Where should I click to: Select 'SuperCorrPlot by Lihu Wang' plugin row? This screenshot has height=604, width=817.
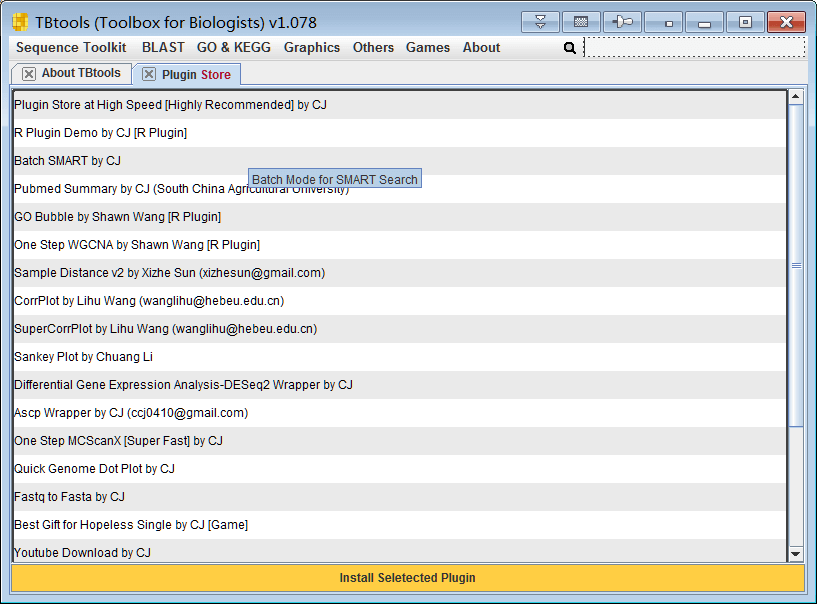click(400, 329)
